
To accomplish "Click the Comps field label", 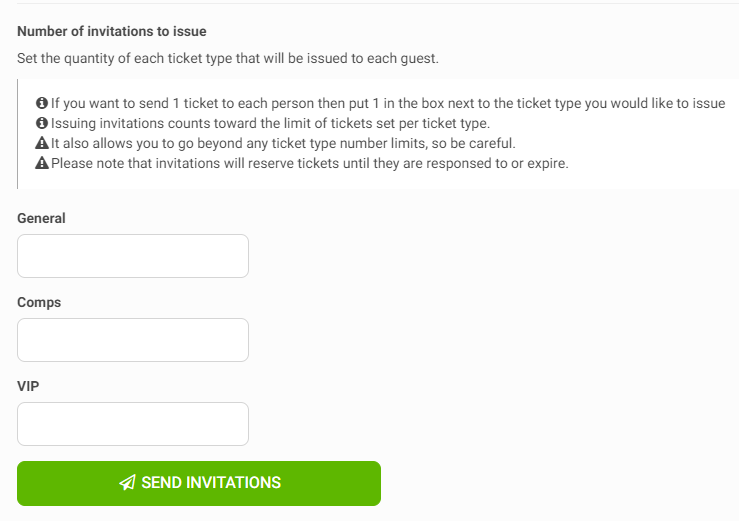I will 39,302.
